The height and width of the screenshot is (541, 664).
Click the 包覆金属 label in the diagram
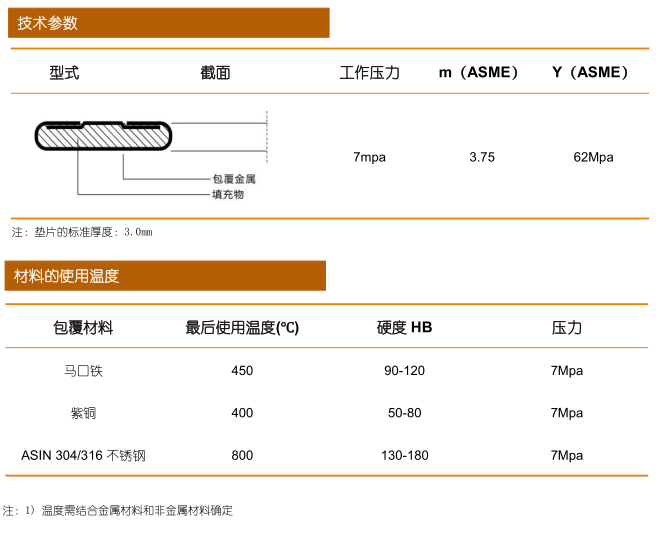point(234,179)
